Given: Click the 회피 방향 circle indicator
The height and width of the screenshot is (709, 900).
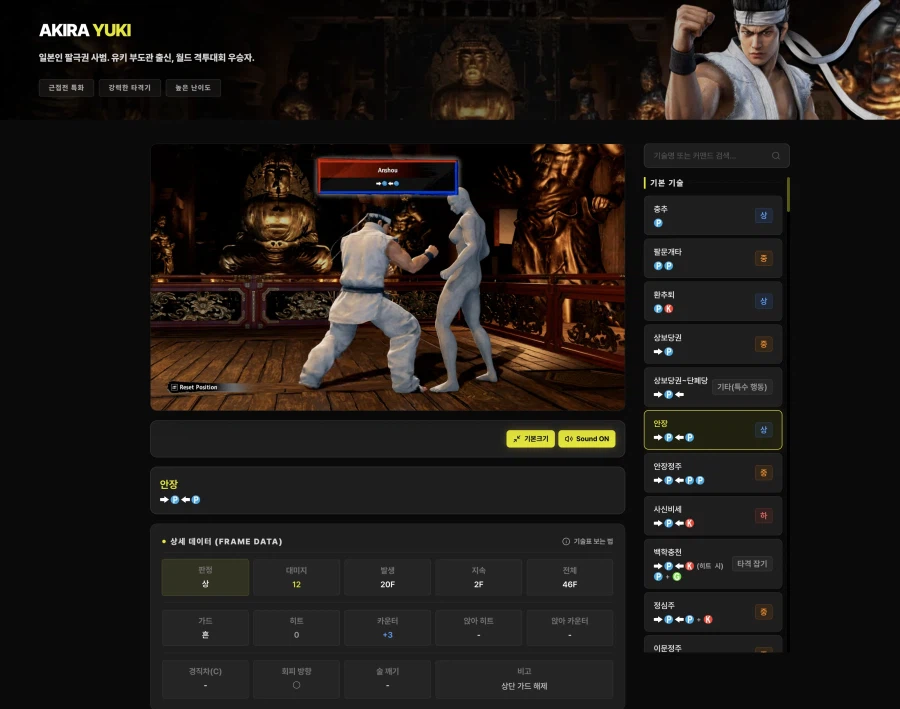Looking at the screenshot, I should tap(296, 686).
